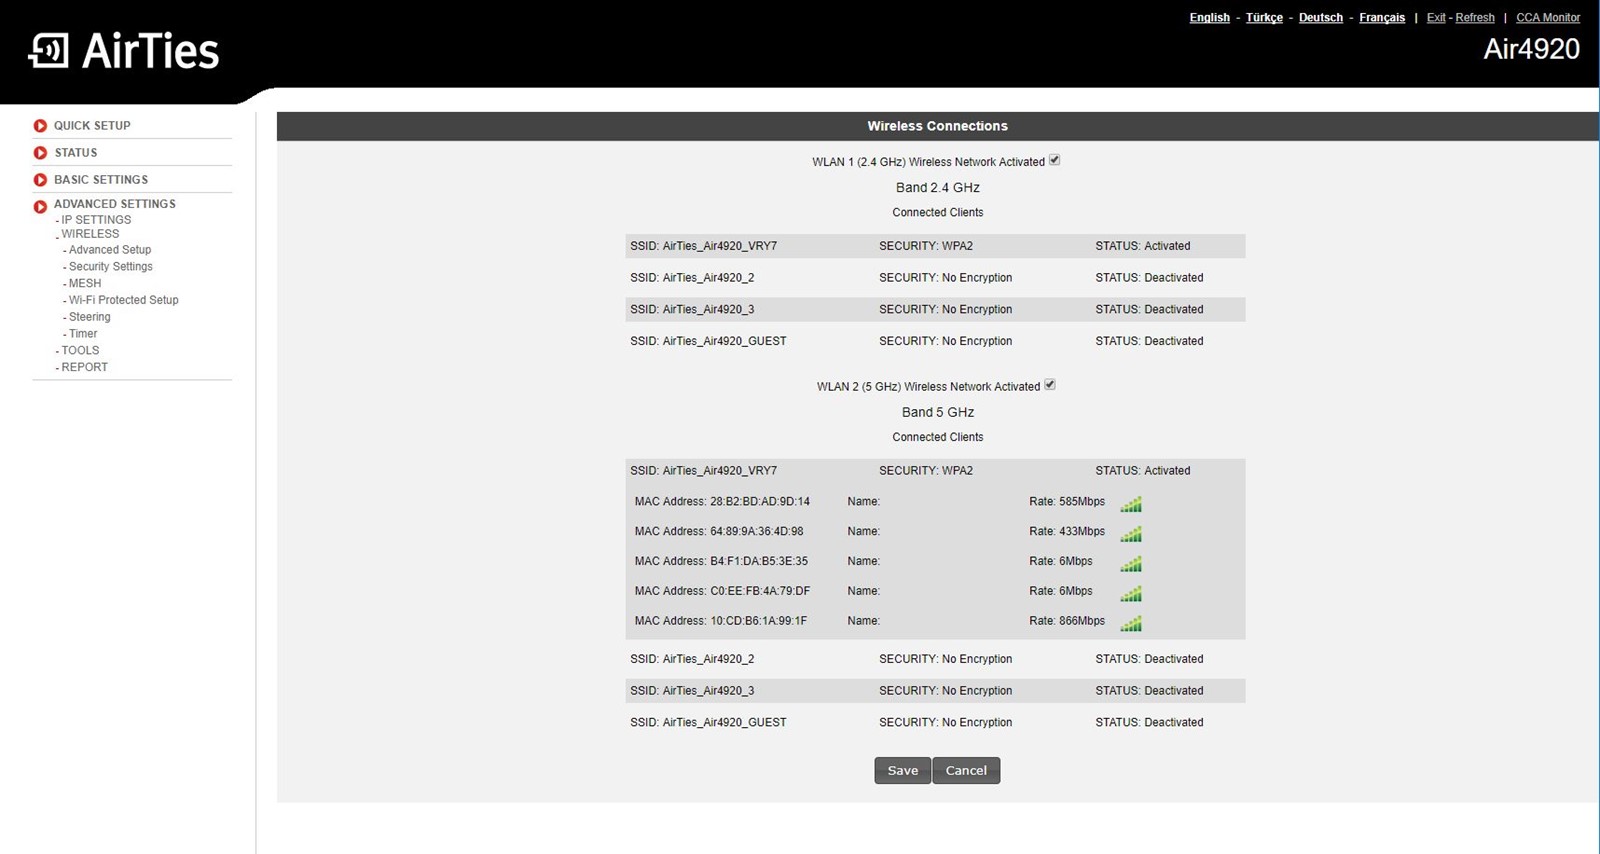Image resolution: width=1600 pixels, height=854 pixels.
Task: Select 2.4 GHz SSID AirTies_Air4920_VRY7 row
Action: tap(935, 246)
